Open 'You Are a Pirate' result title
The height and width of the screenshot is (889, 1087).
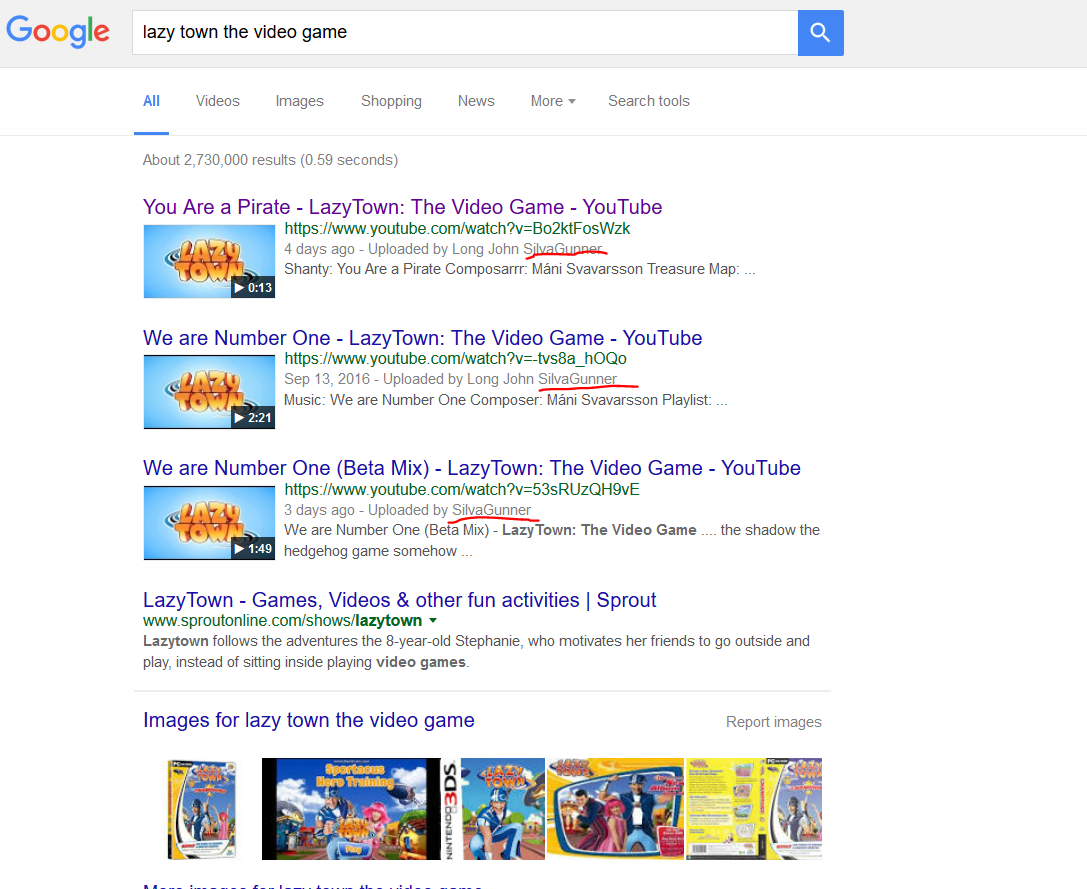403,207
